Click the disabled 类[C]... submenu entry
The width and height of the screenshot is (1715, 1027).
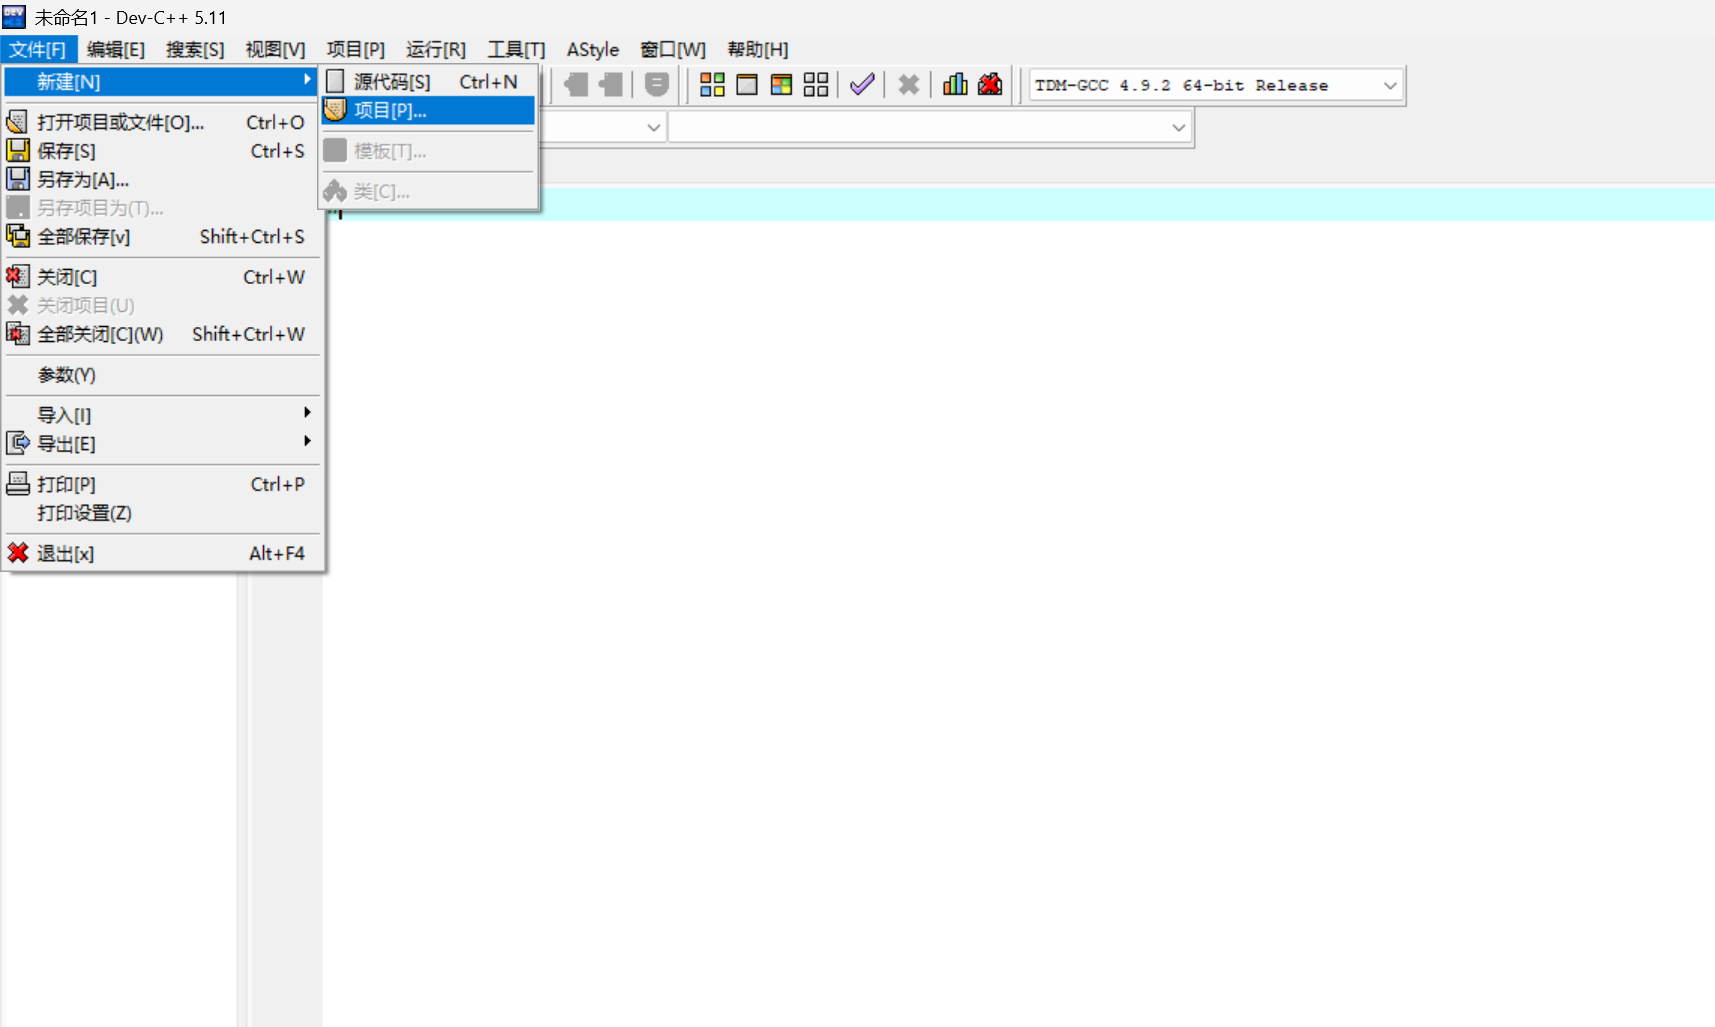428,191
